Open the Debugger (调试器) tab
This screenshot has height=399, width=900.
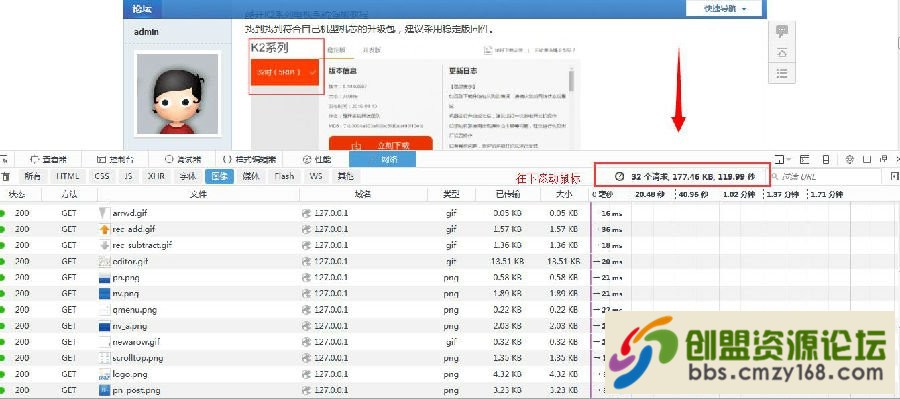tap(183, 159)
